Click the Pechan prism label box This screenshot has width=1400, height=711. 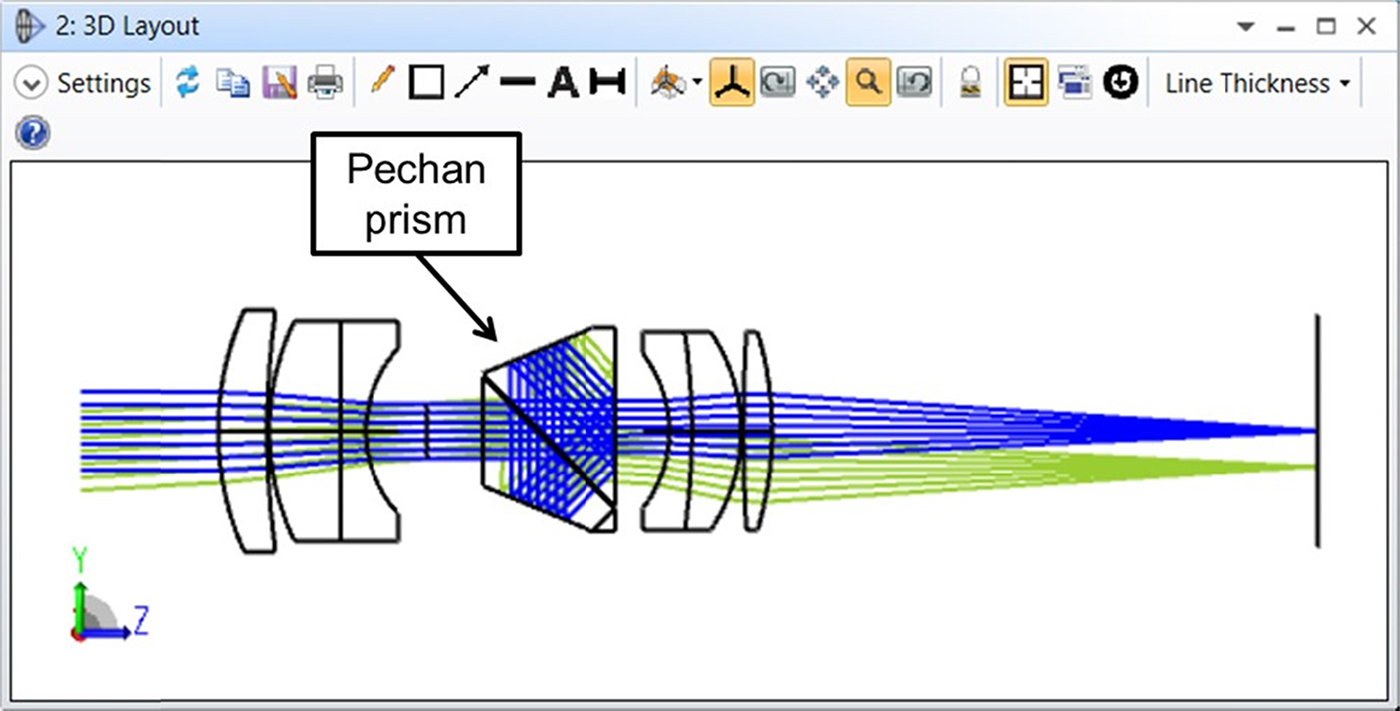(x=416, y=193)
